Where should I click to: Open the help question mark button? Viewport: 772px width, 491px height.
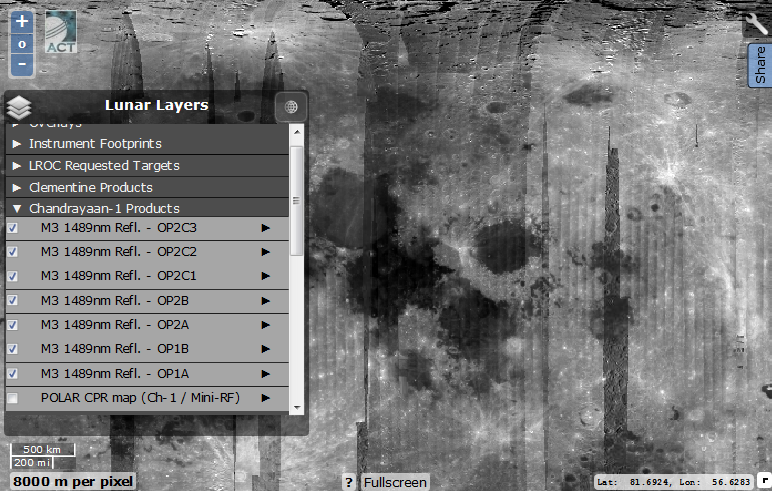pos(349,482)
